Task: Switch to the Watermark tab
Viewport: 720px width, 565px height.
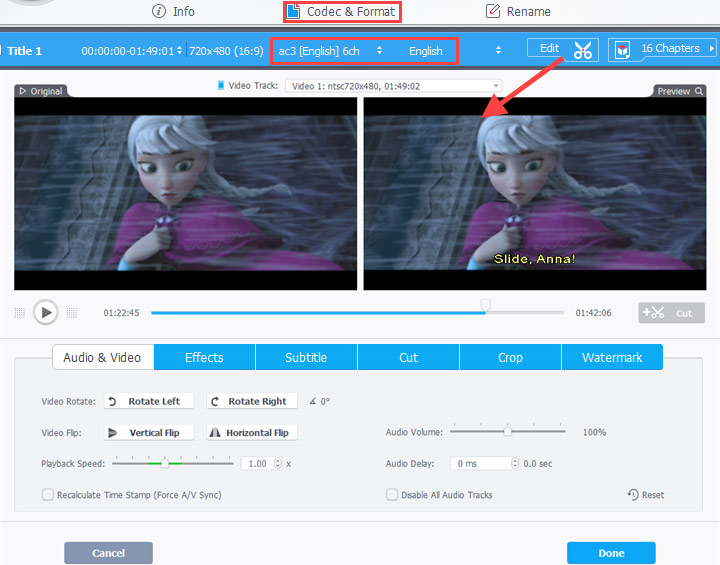Action: 612,357
